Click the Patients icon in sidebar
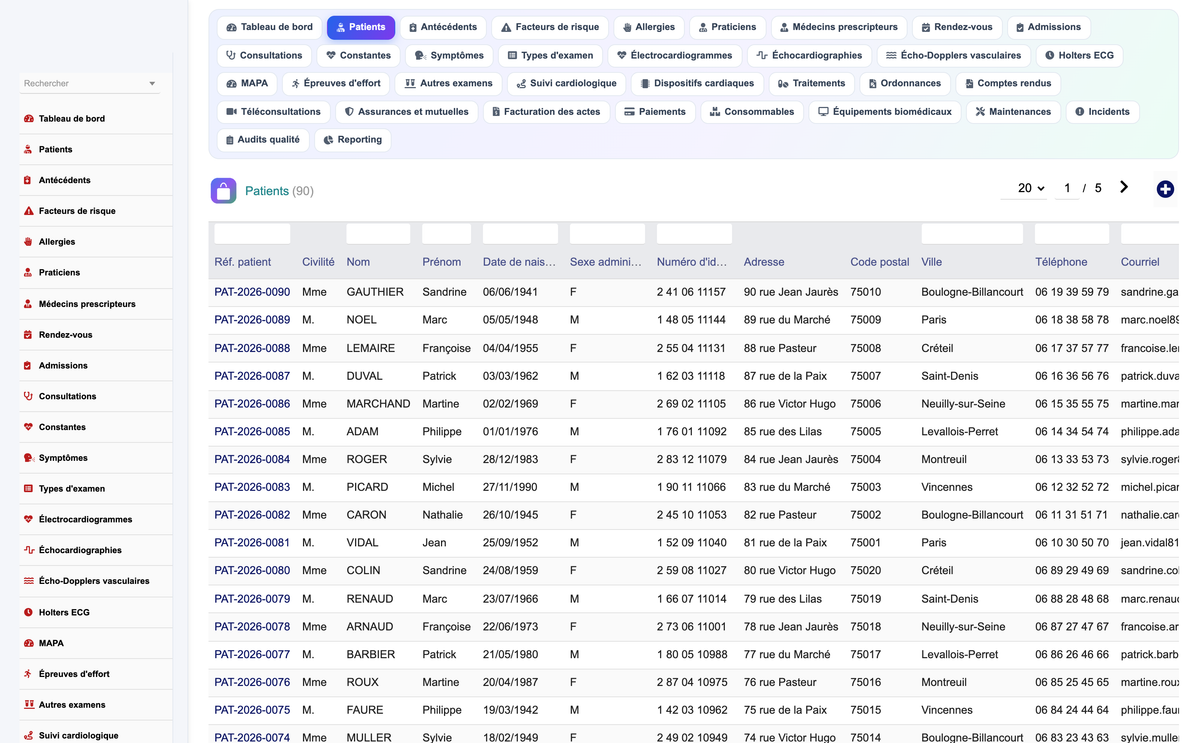This screenshot has height=743, width=1200. (x=28, y=150)
